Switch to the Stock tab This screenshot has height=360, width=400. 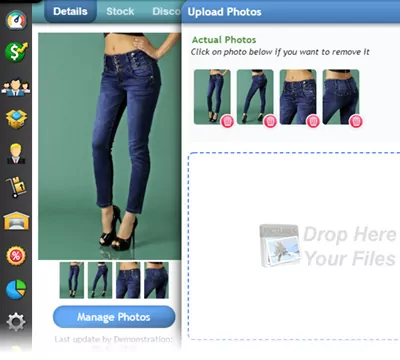[x=120, y=11]
